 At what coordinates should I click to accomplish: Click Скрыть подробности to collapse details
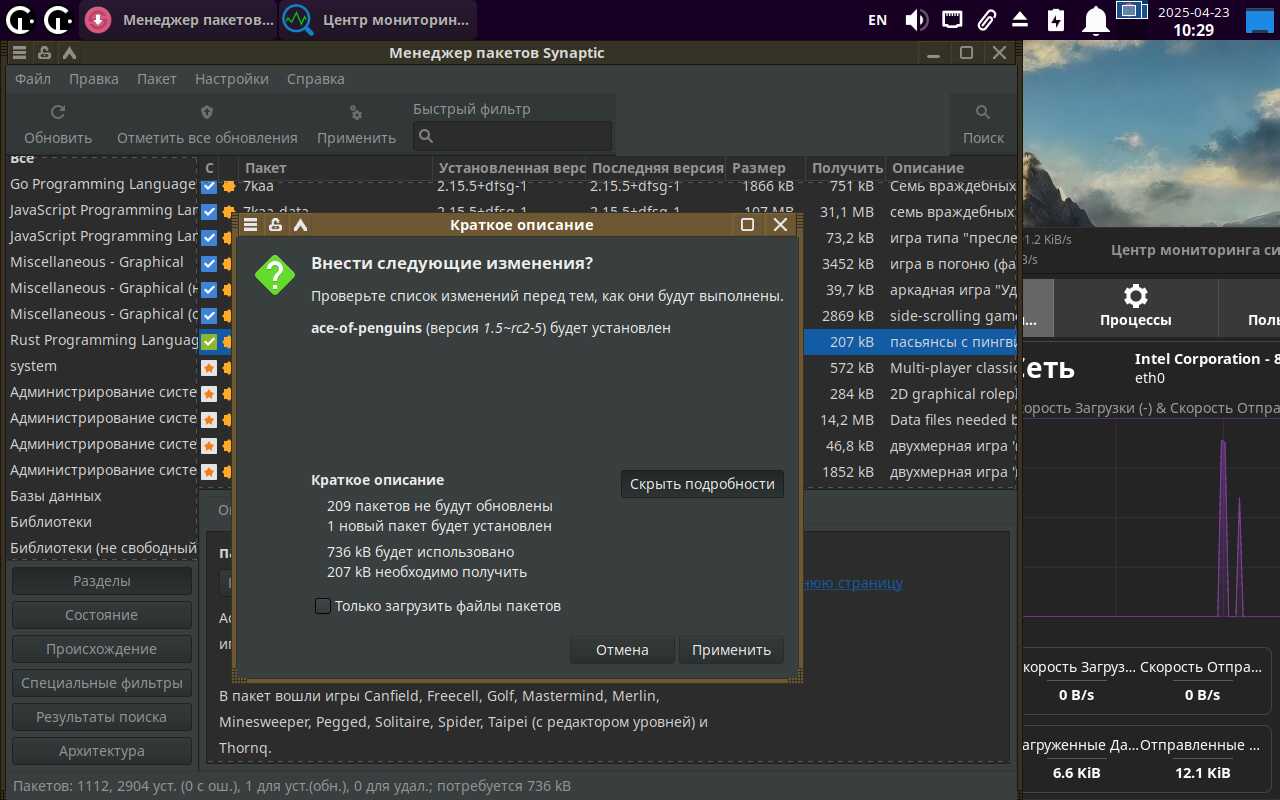coord(702,484)
